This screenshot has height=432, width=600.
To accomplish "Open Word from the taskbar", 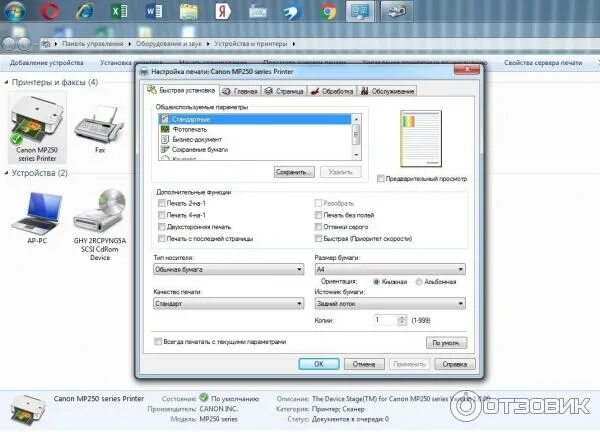I will coord(154,11).
